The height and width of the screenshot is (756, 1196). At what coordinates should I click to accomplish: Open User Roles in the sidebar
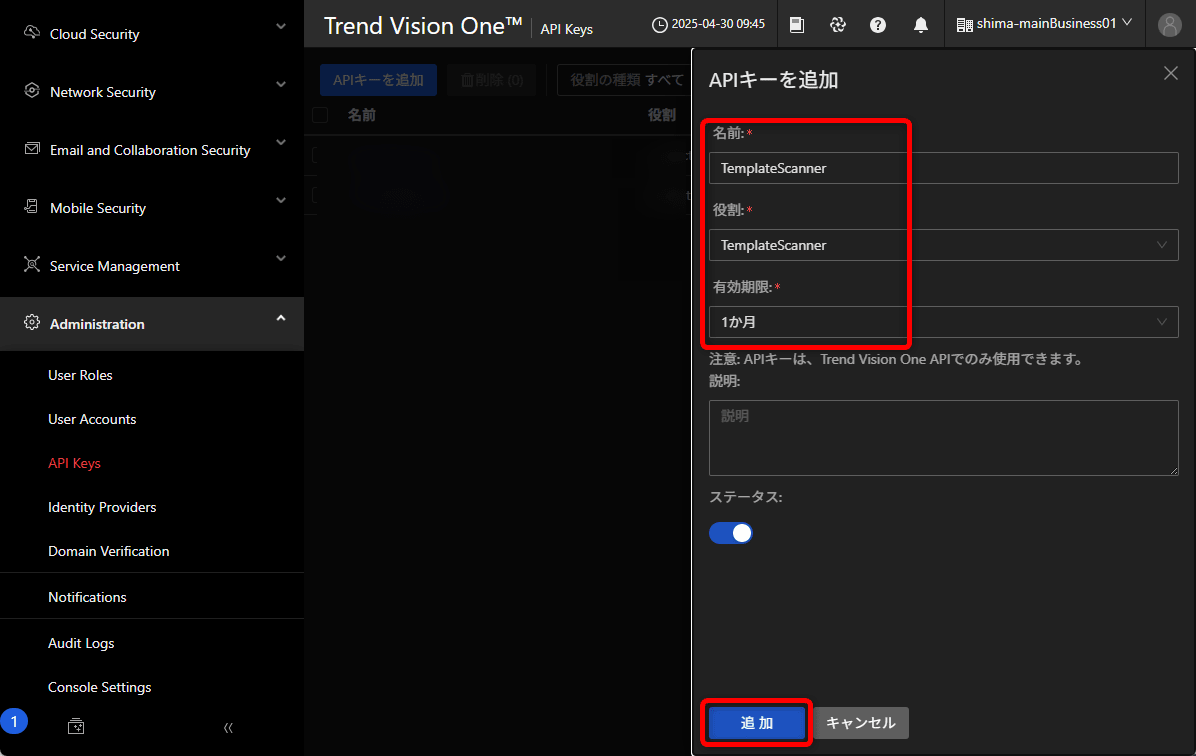pyautogui.click(x=80, y=375)
